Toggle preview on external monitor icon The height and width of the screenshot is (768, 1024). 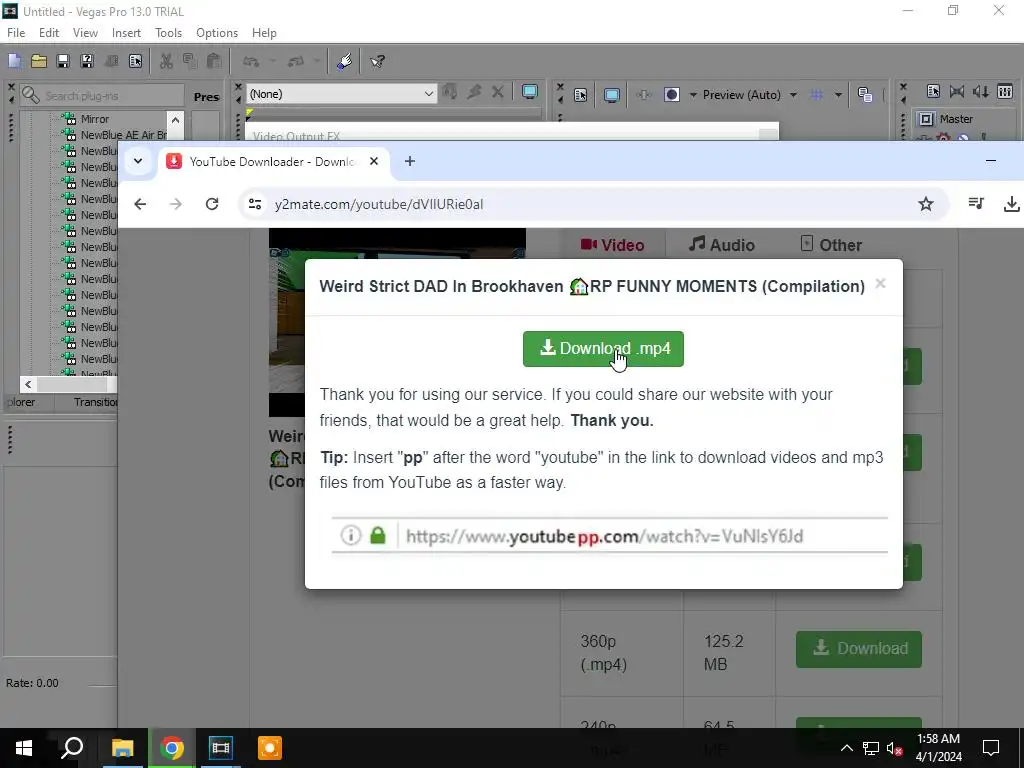[611, 95]
